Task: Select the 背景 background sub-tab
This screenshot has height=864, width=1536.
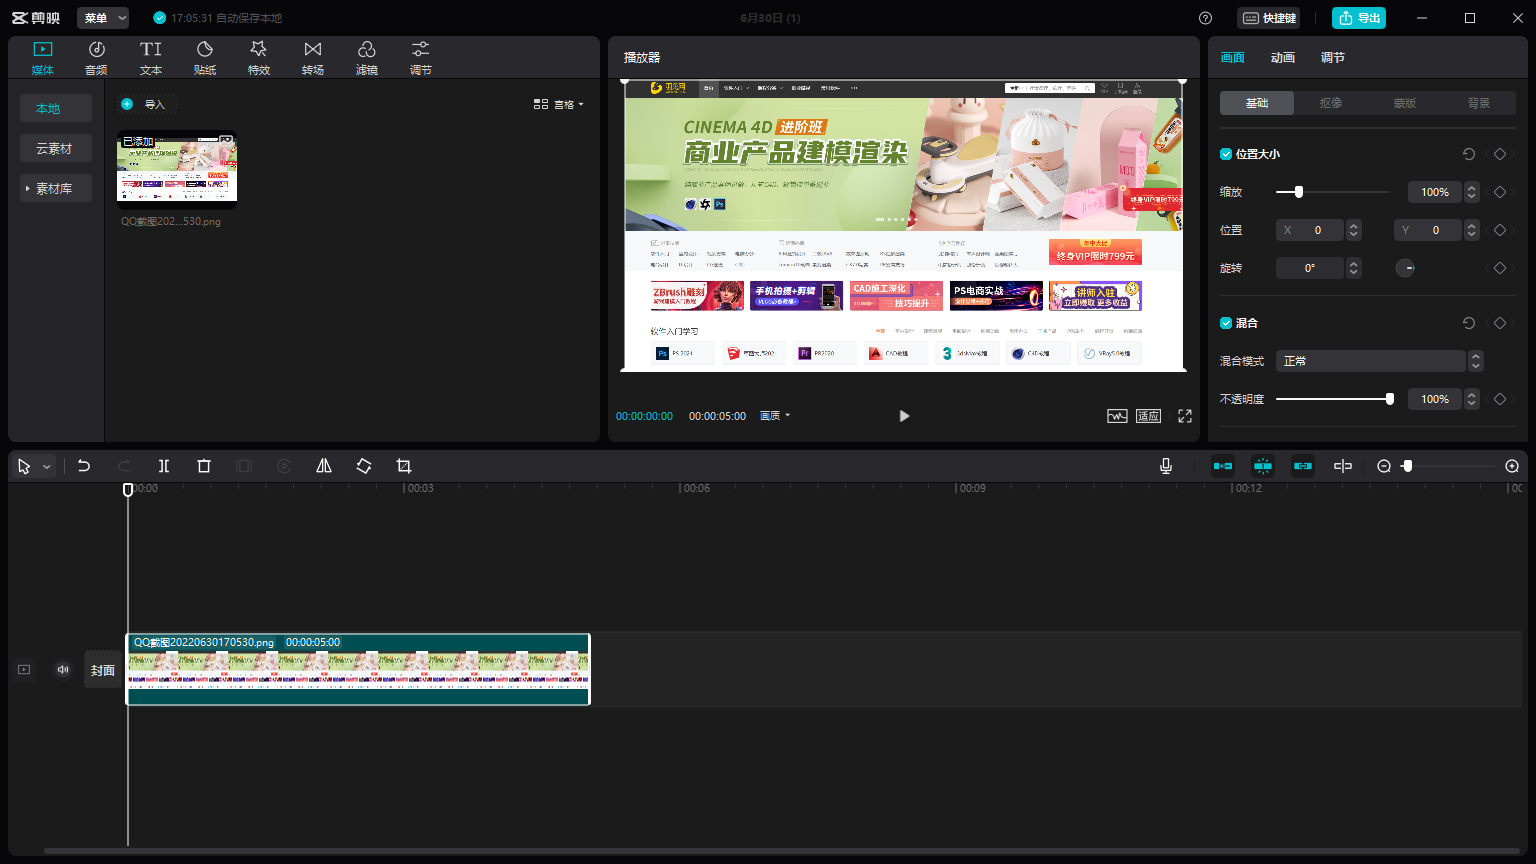Action: point(1479,103)
